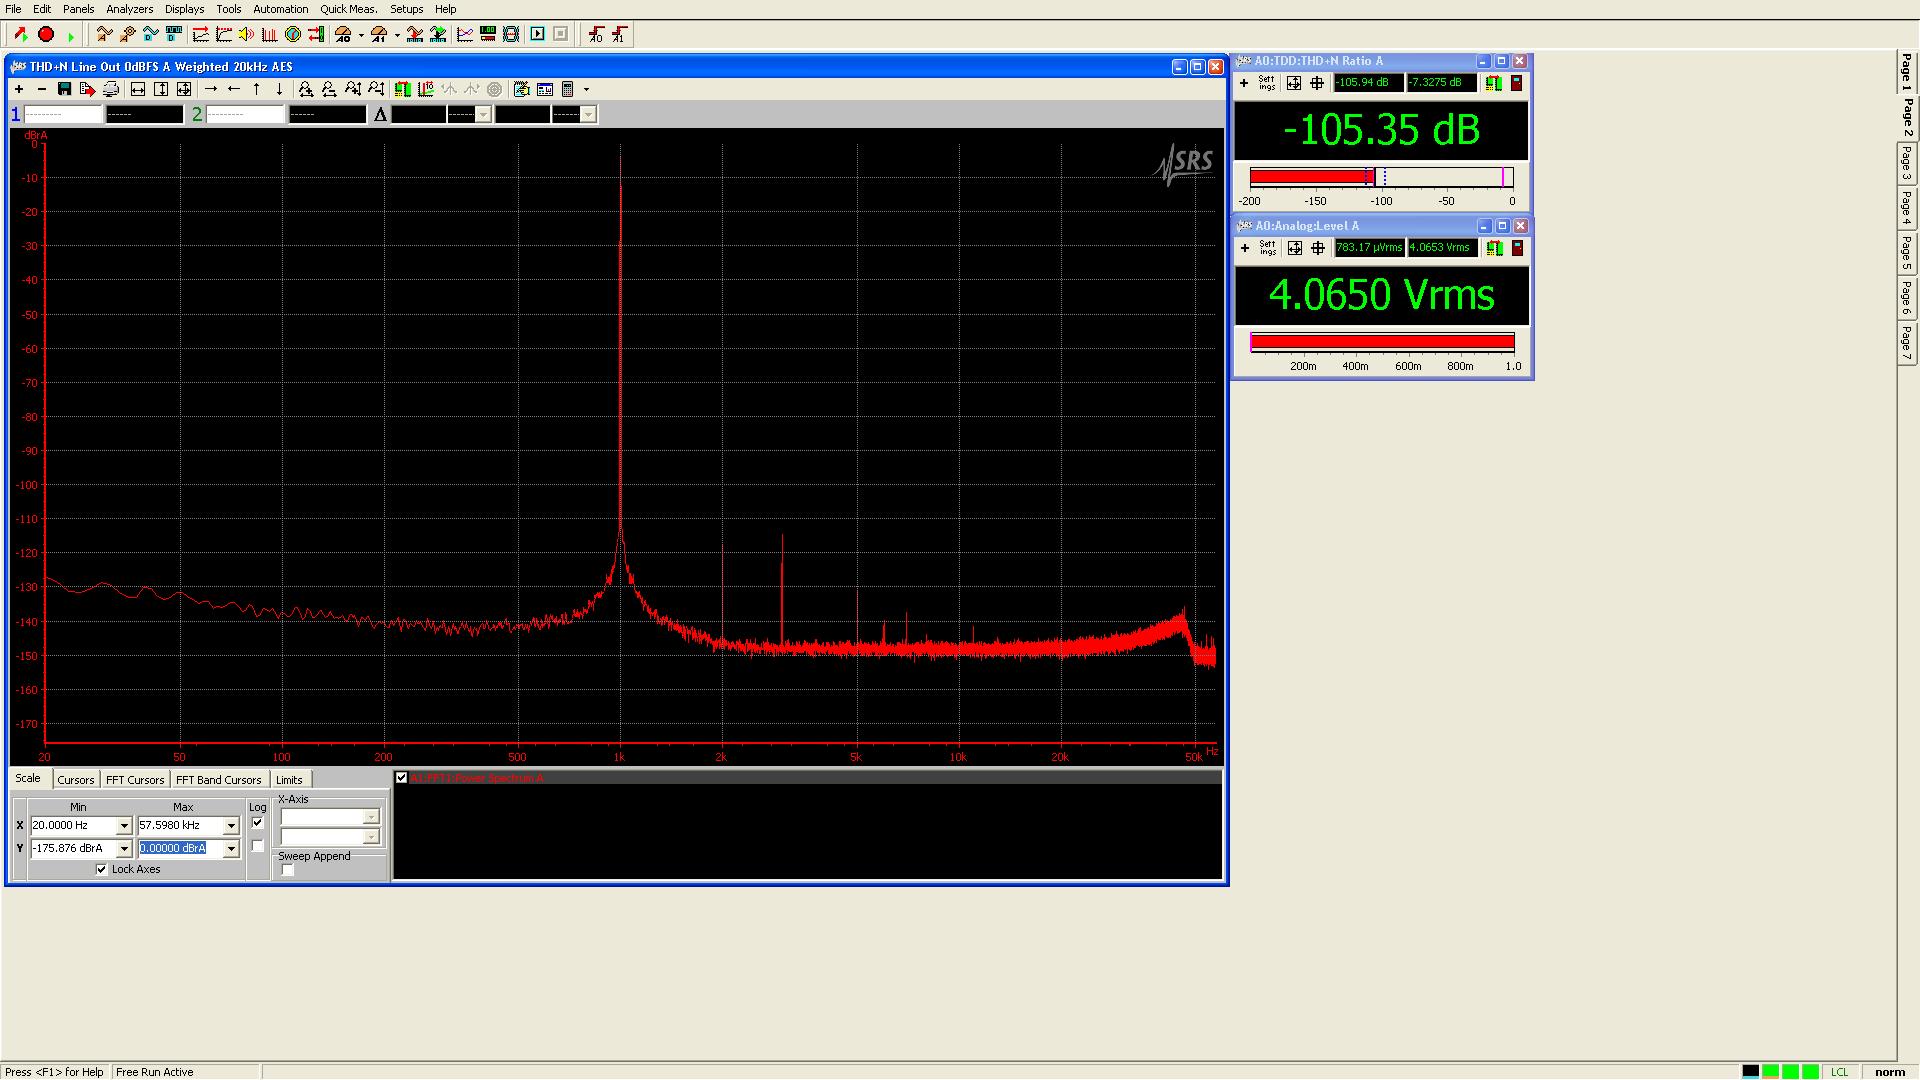Open Settings in Analog Level A panel
Screen dimensions: 1920x1080
pos(1268,248)
